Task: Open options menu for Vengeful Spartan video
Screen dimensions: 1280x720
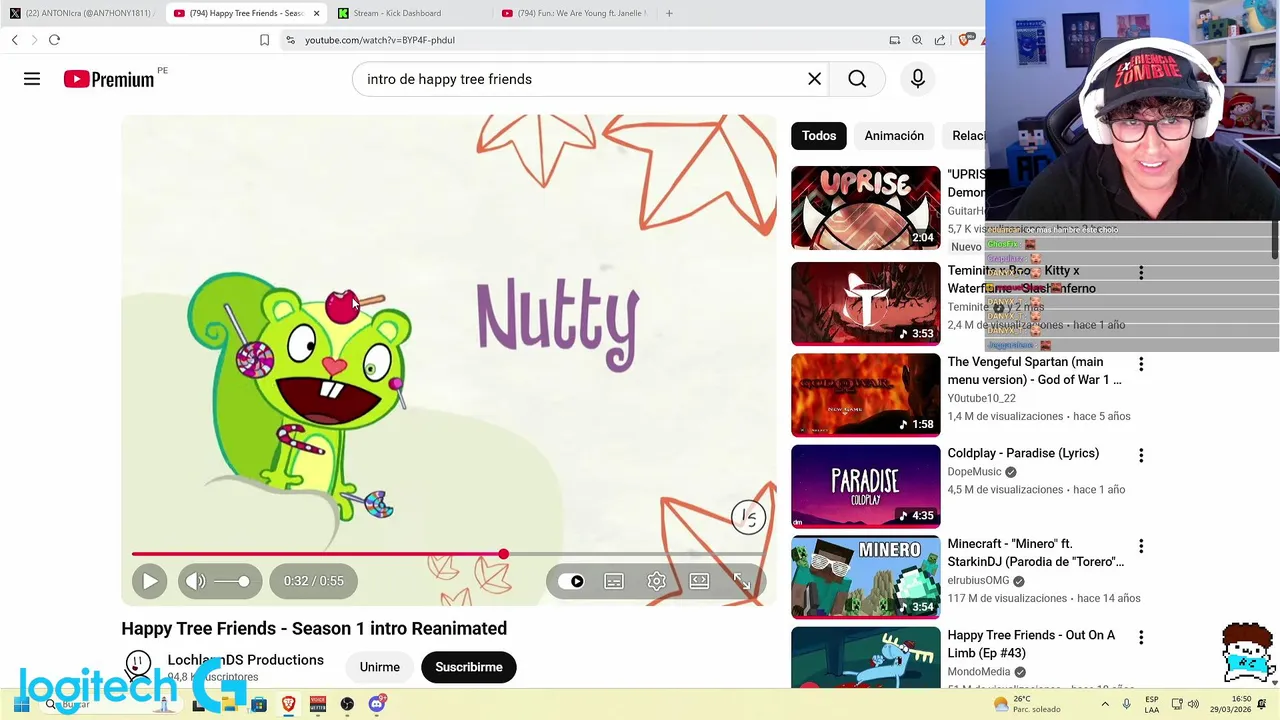Action: click(x=1141, y=364)
